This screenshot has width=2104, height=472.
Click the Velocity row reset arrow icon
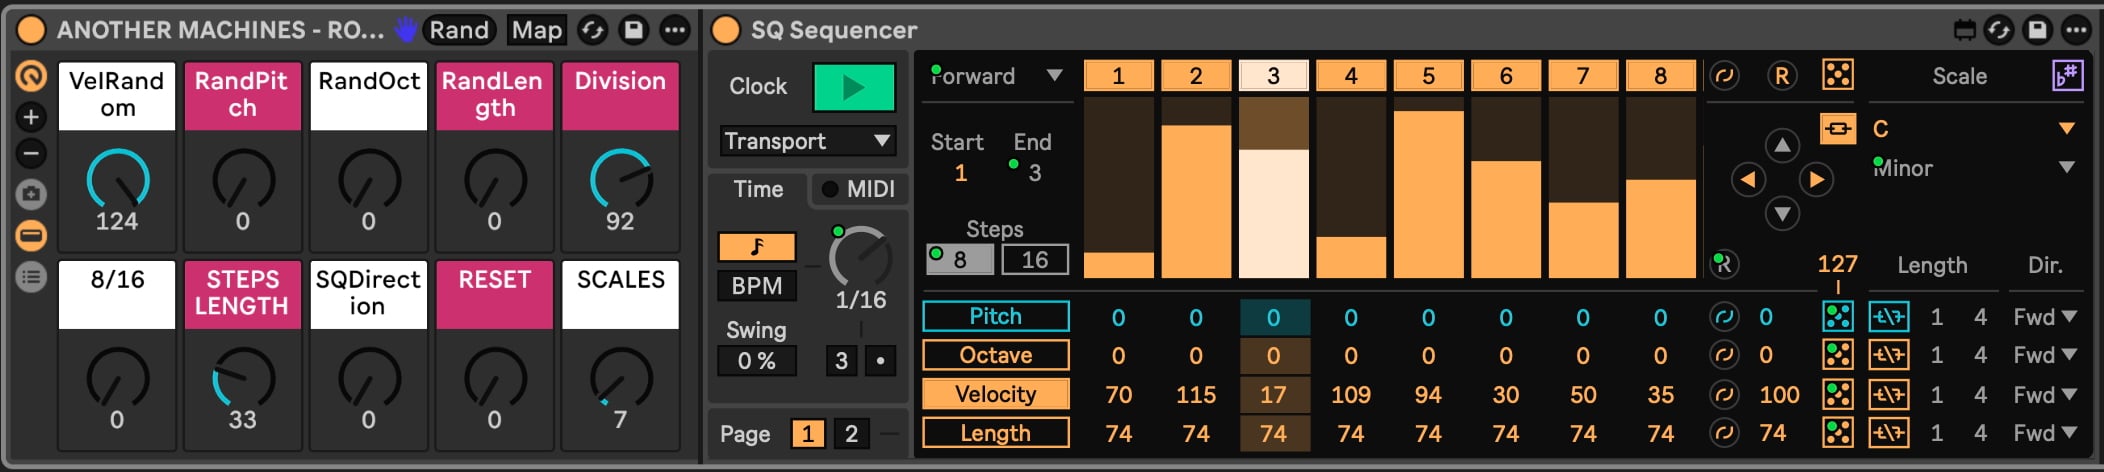coord(1725,395)
